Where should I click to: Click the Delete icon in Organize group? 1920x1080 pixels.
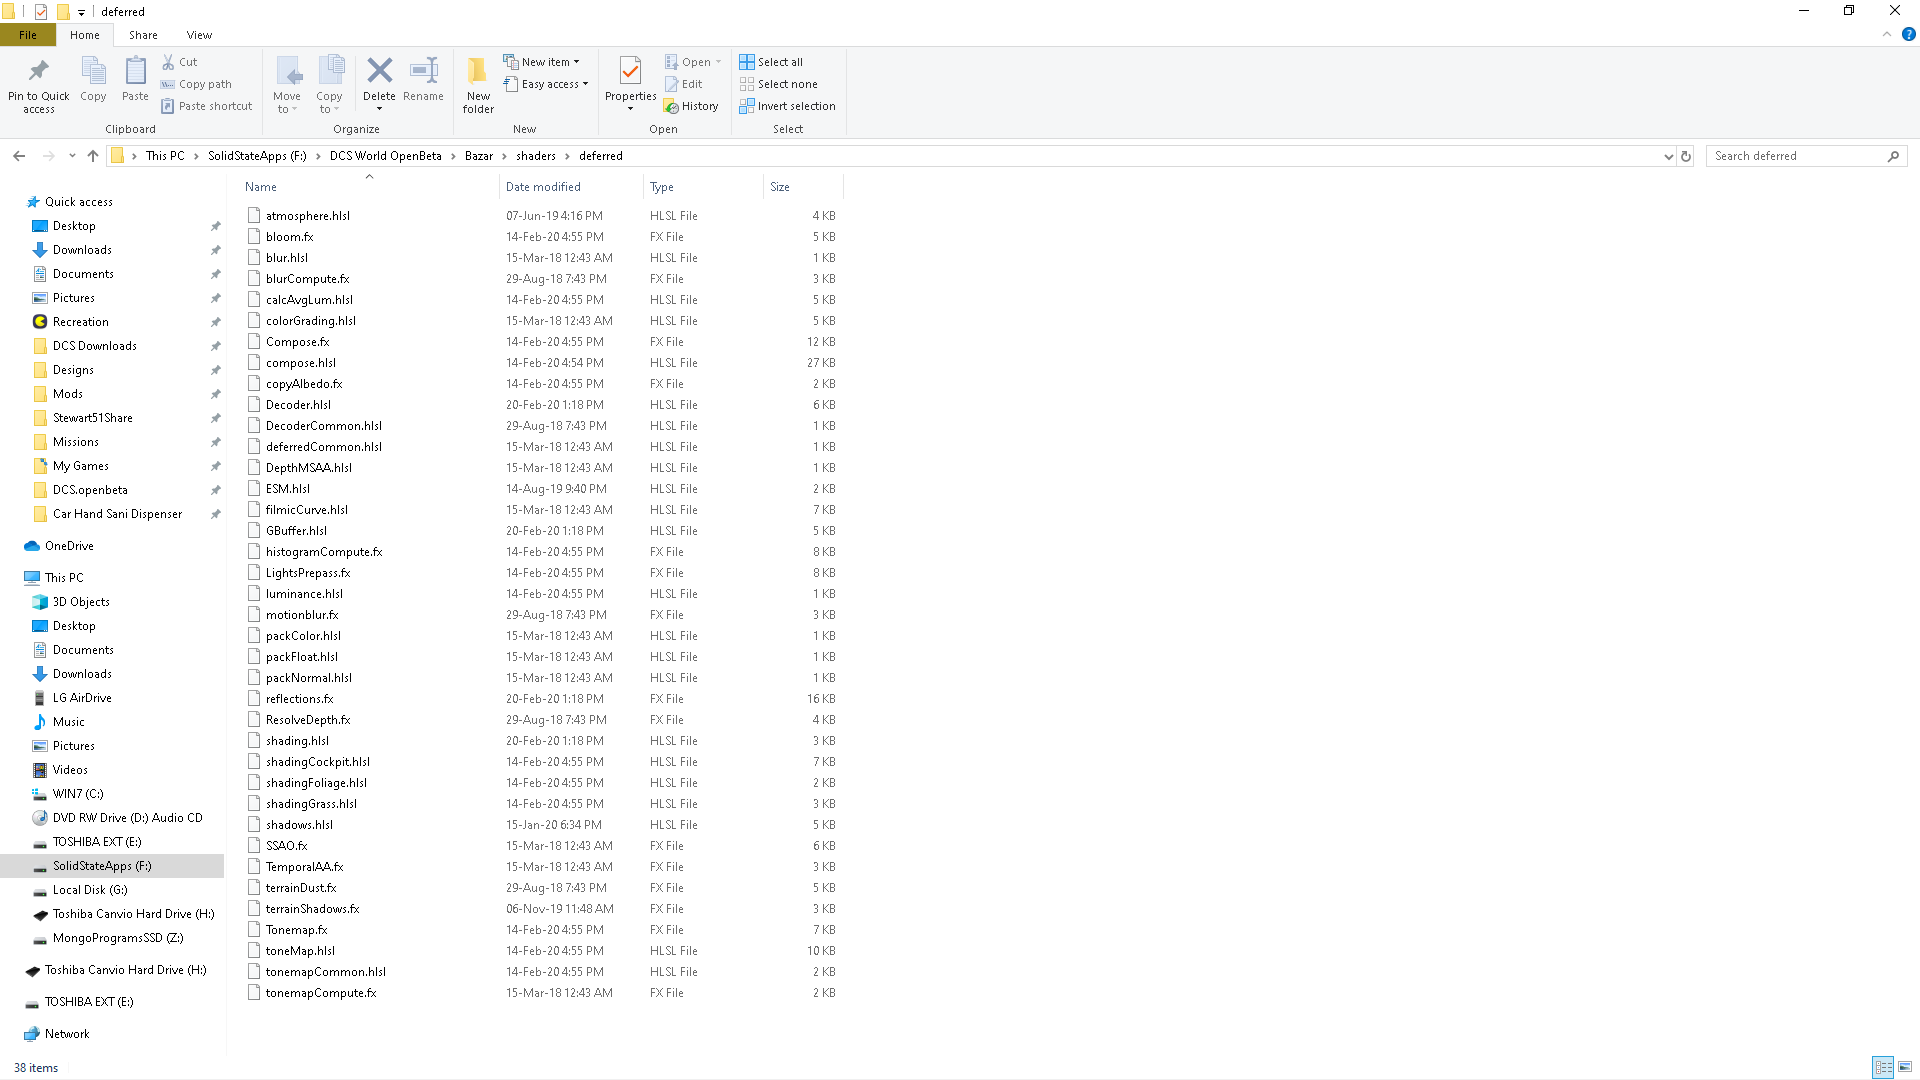pos(379,71)
